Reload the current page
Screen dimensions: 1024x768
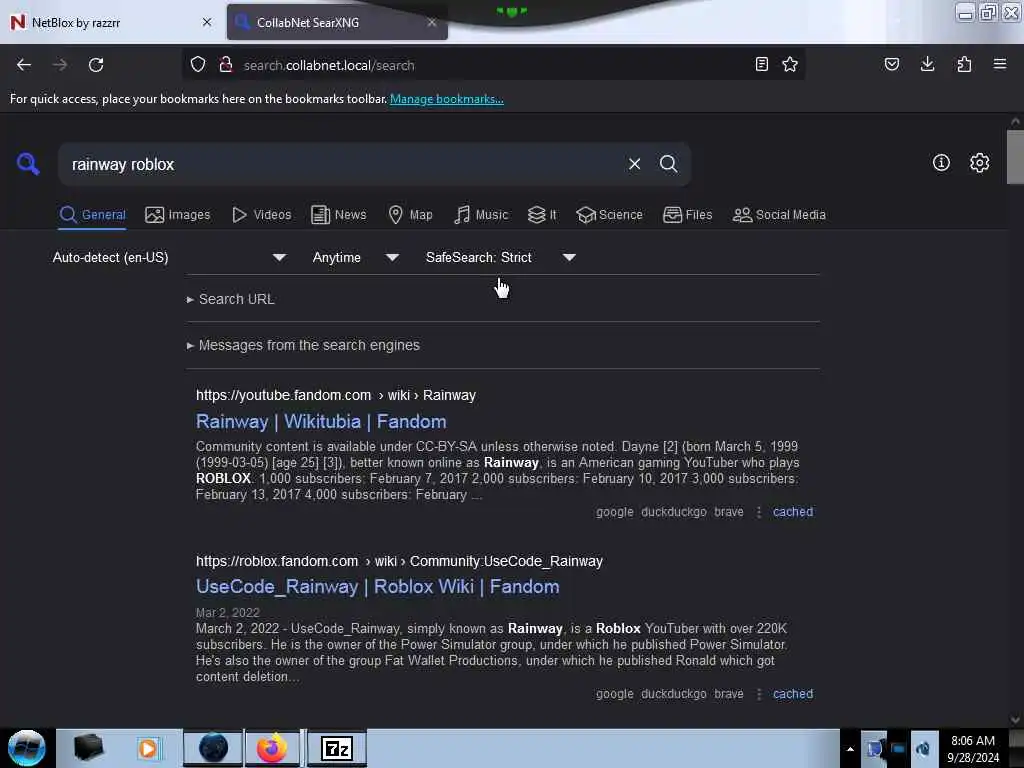click(x=96, y=65)
